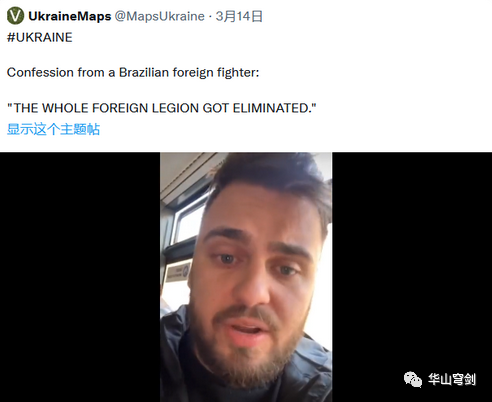Click the black bar left of the video
Screen dimensions: 492x402
coord(80,277)
